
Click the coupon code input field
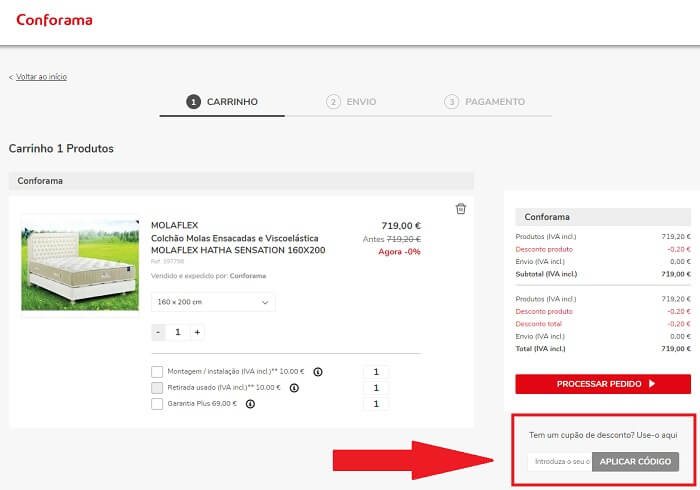pos(560,461)
